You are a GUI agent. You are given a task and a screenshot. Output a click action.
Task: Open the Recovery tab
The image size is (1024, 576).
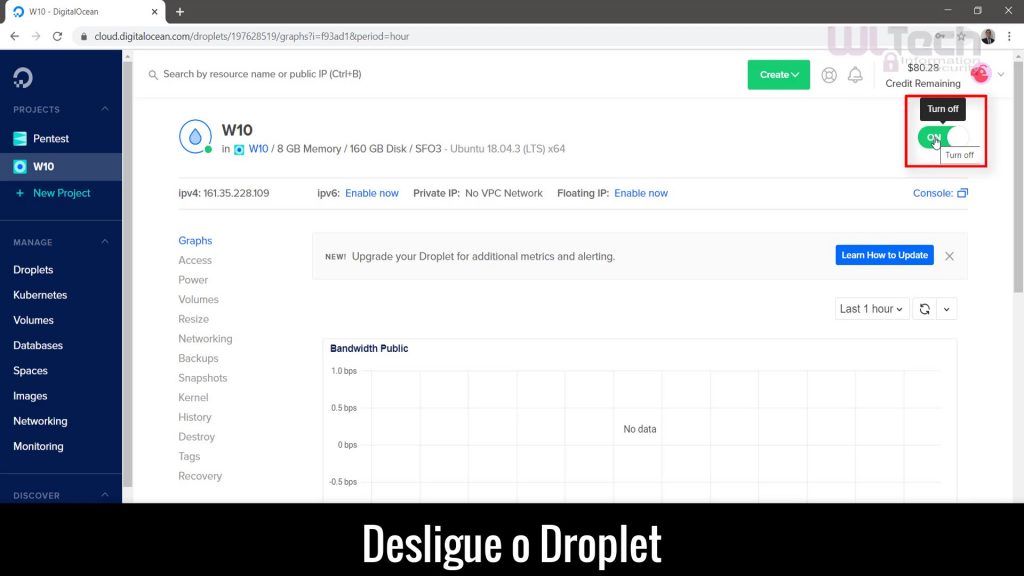pos(200,475)
